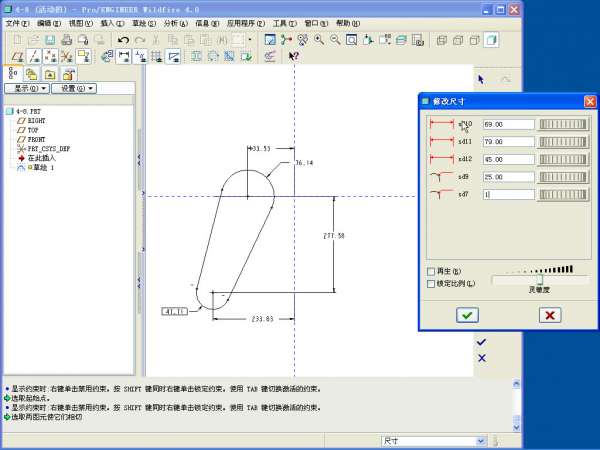Click the sd10 value field 69.00
The image size is (600, 450).
point(509,124)
